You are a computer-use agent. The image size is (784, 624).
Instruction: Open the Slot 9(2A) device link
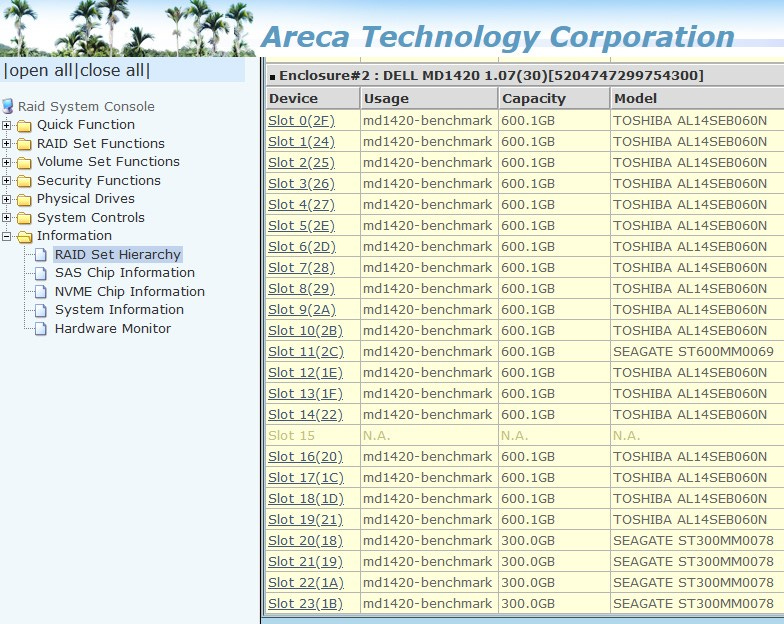[x=302, y=310]
